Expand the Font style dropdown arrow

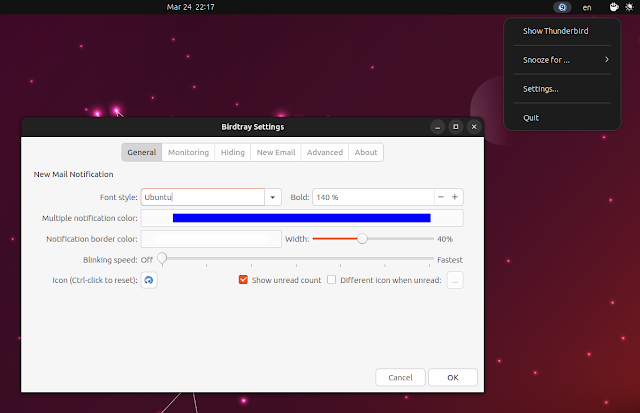[273, 198]
